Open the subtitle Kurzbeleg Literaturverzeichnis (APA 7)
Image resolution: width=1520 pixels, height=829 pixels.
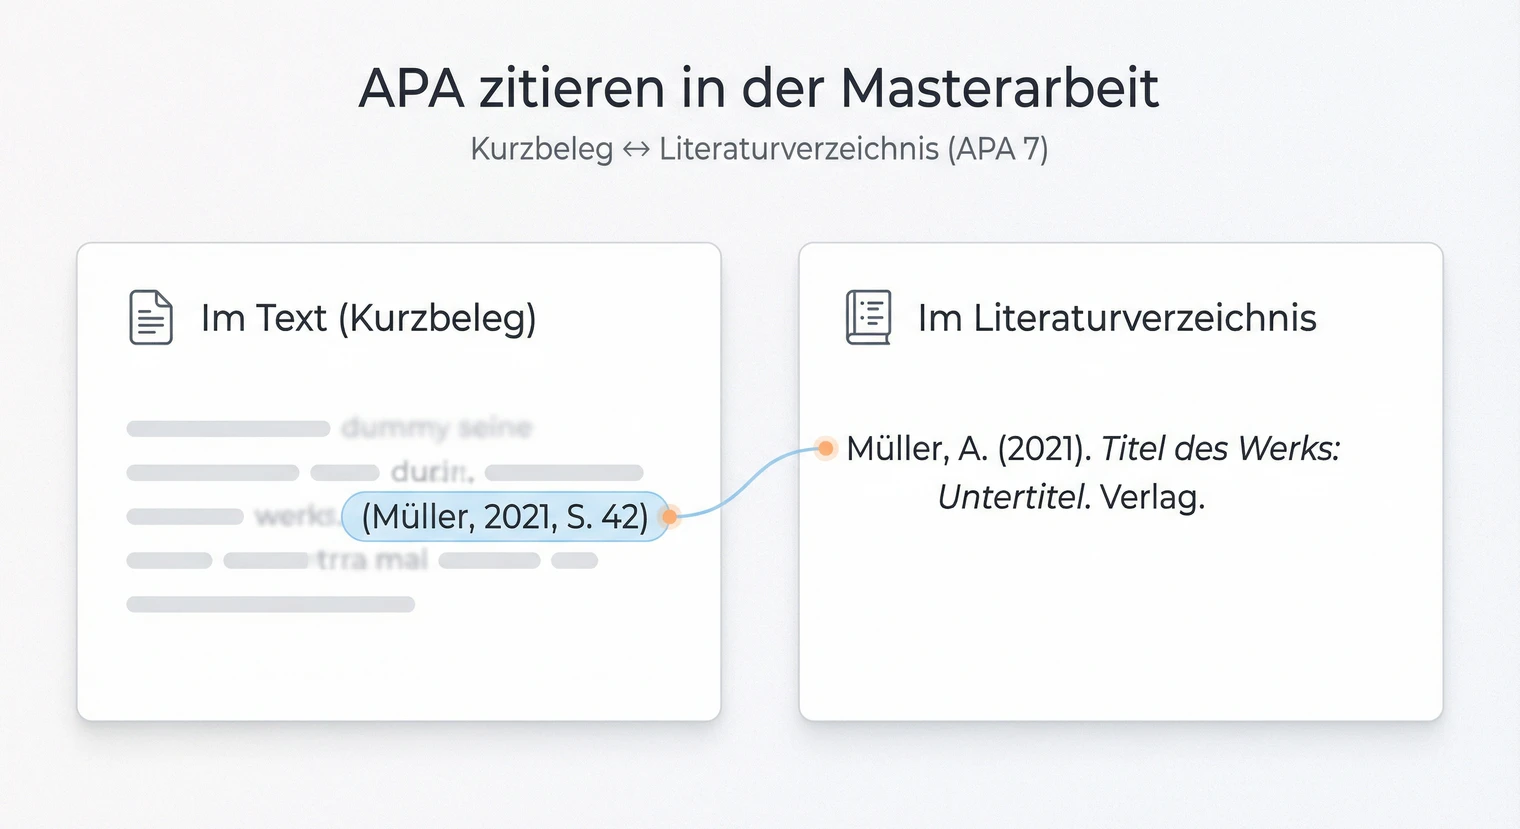pos(760,148)
